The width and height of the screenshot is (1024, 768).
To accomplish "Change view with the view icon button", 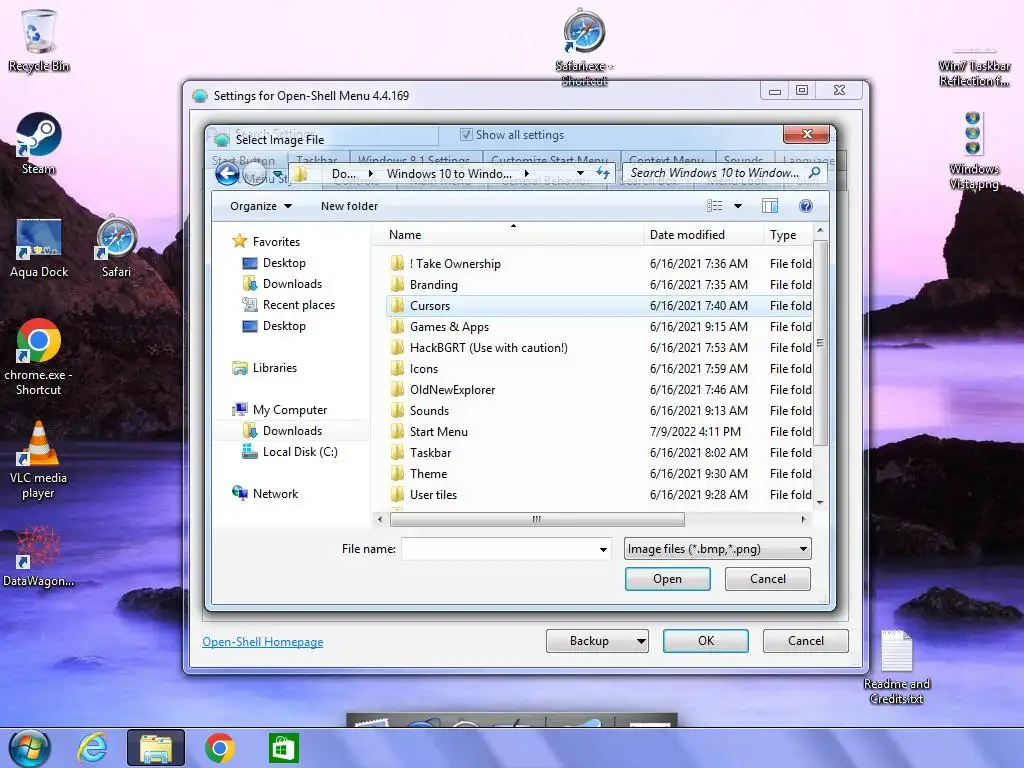I will coord(714,206).
